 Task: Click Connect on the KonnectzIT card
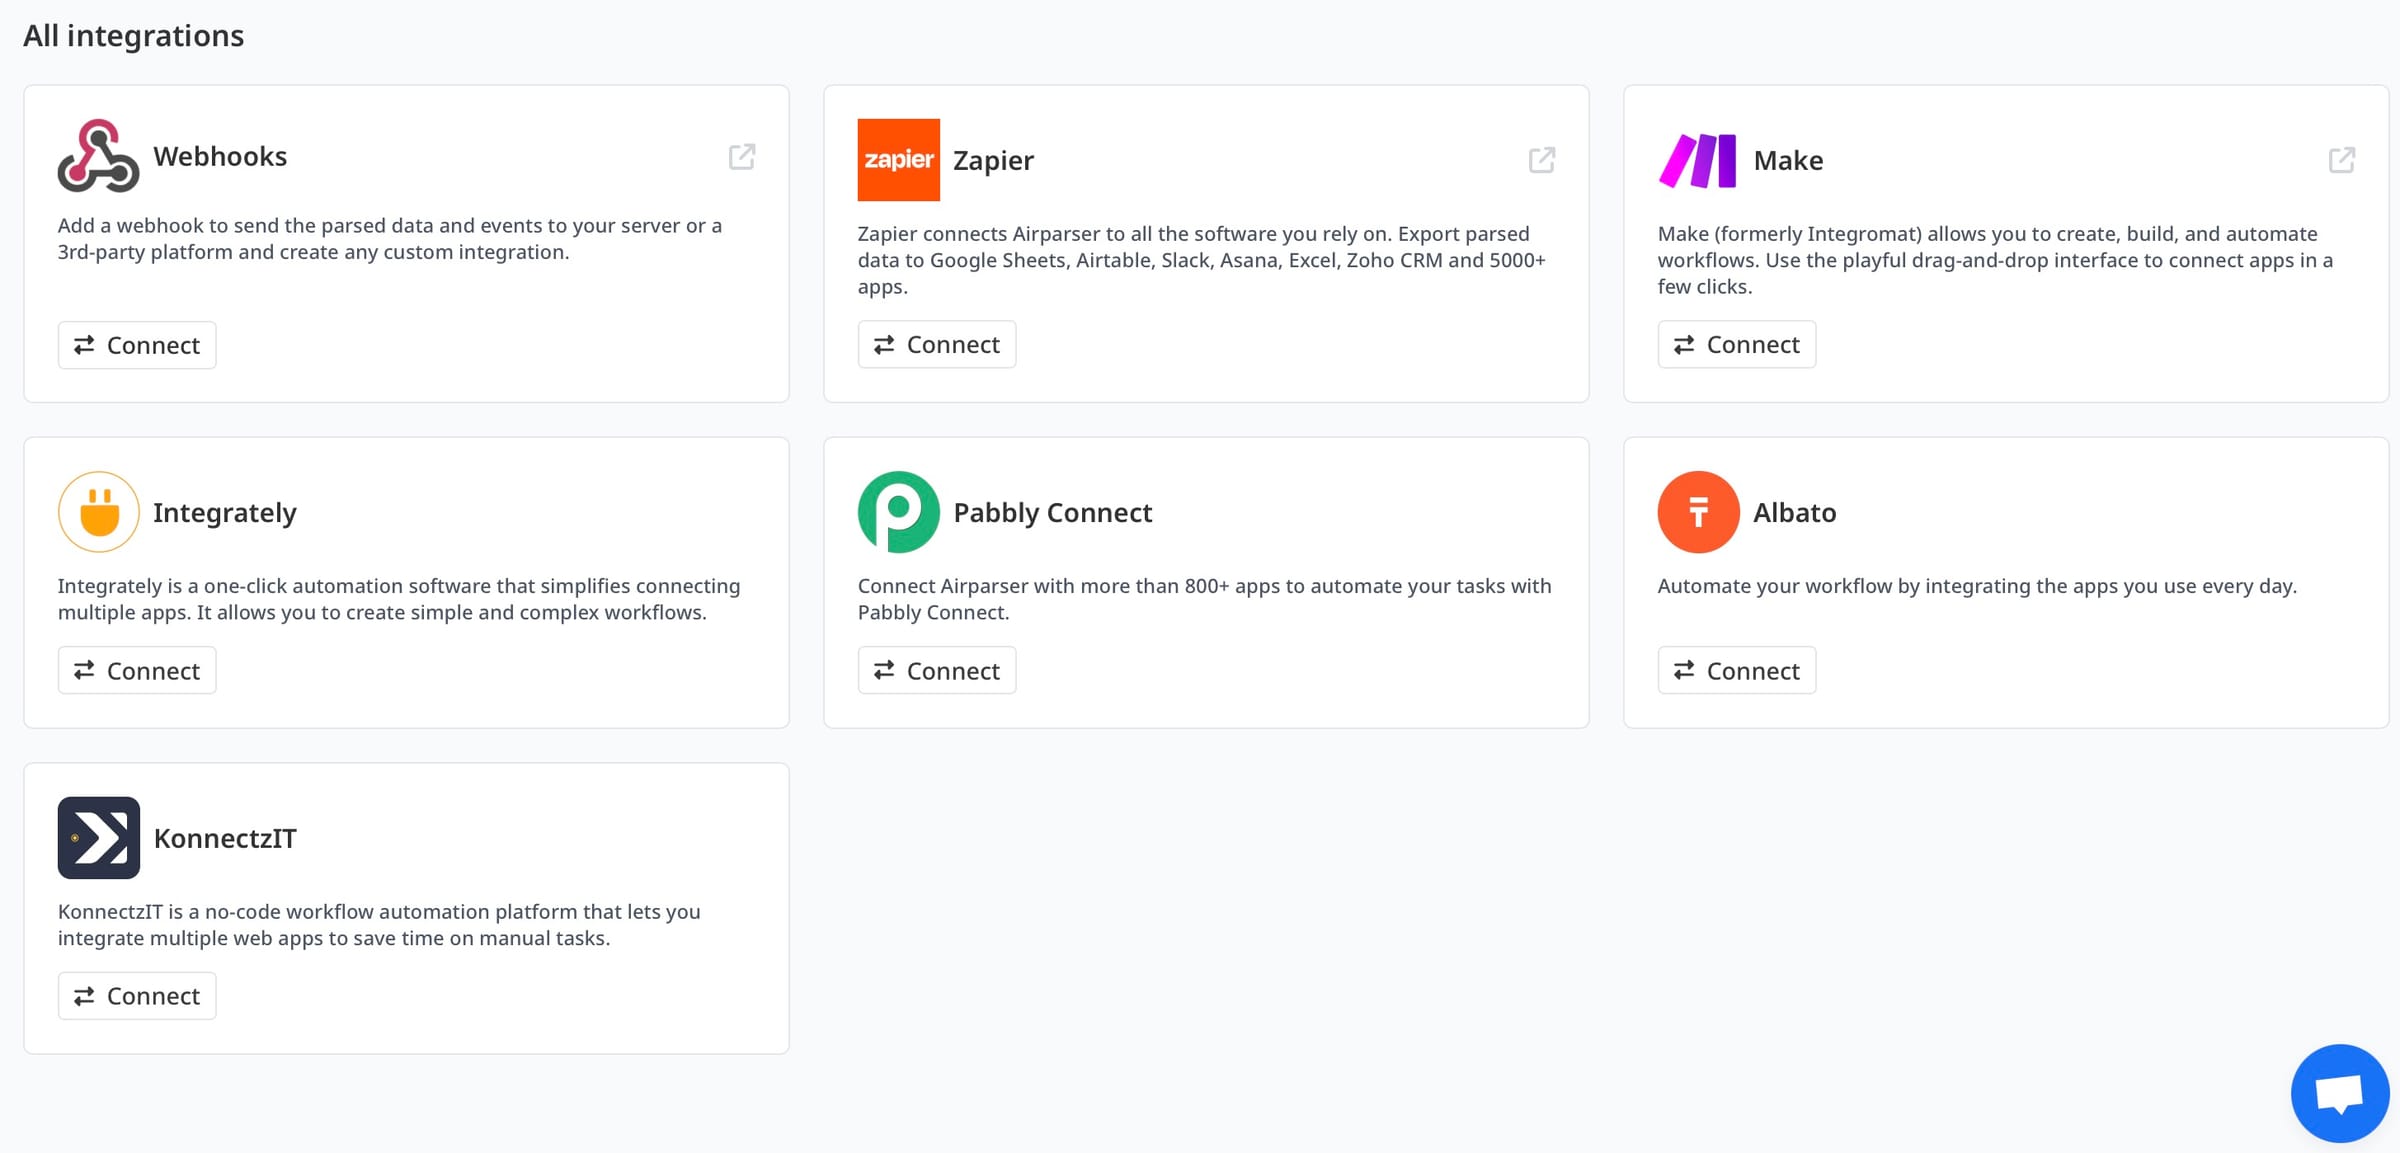pos(136,995)
